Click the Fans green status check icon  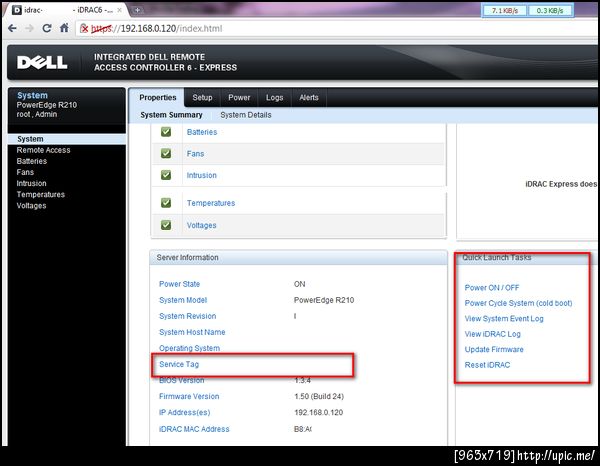click(166, 153)
